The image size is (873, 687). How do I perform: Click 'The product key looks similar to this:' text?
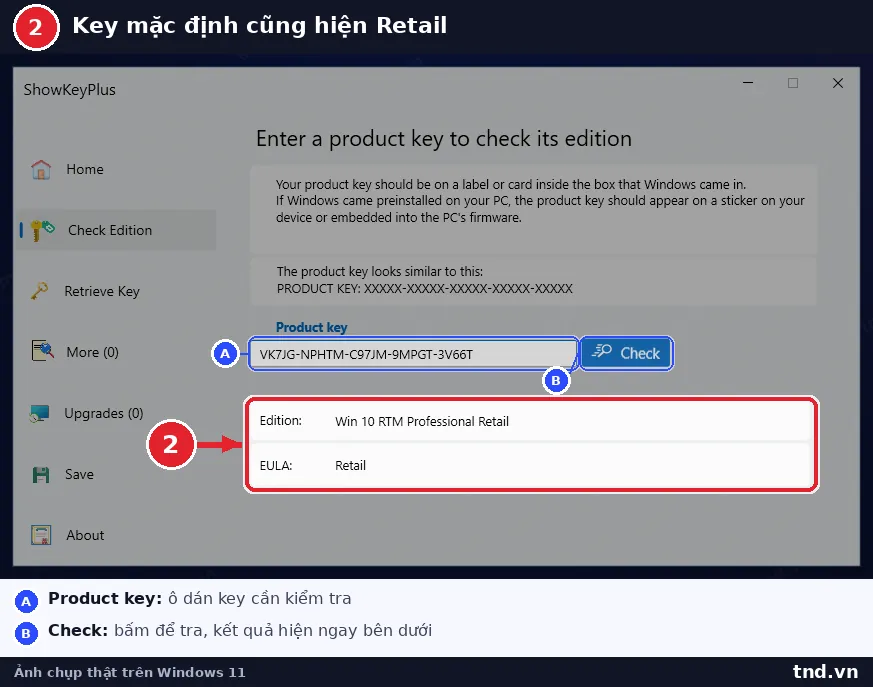click(380, 272)
